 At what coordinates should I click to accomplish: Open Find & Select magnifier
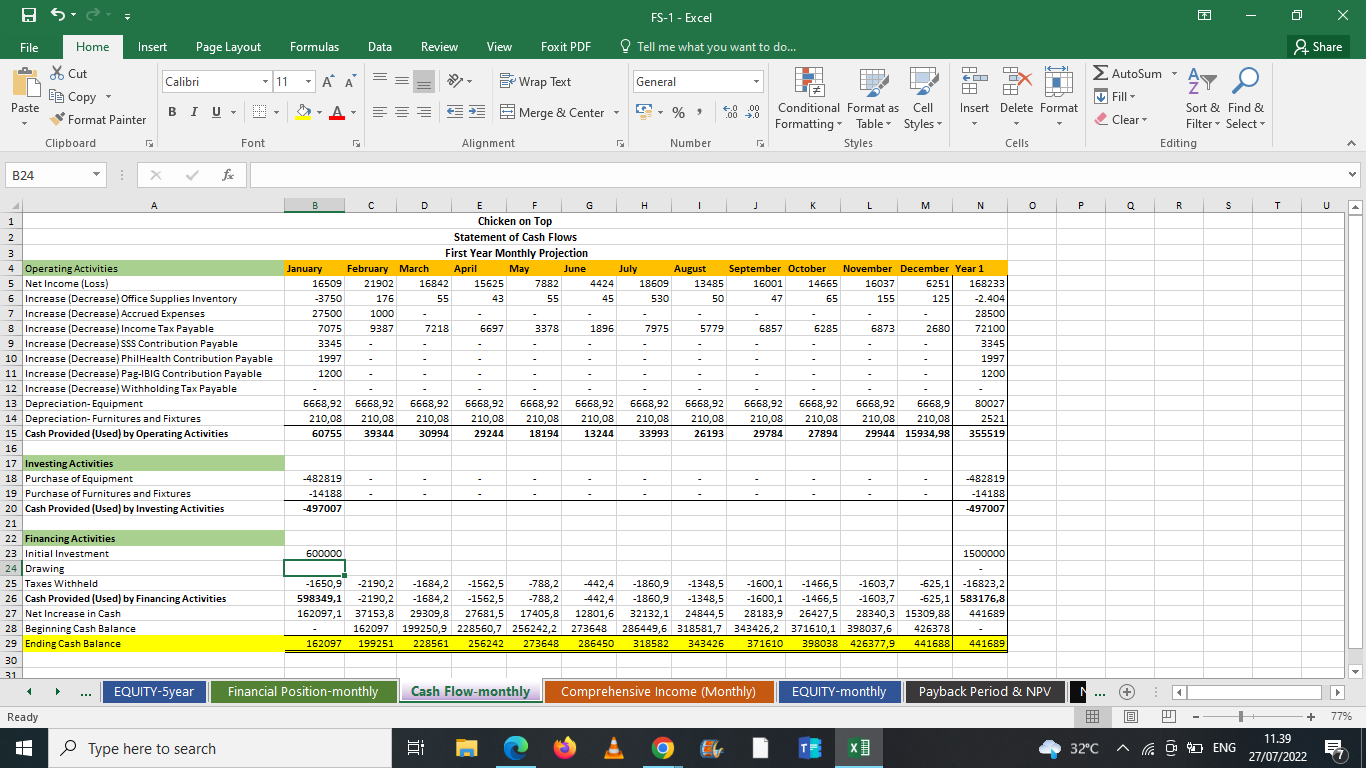click(1246, 100)
